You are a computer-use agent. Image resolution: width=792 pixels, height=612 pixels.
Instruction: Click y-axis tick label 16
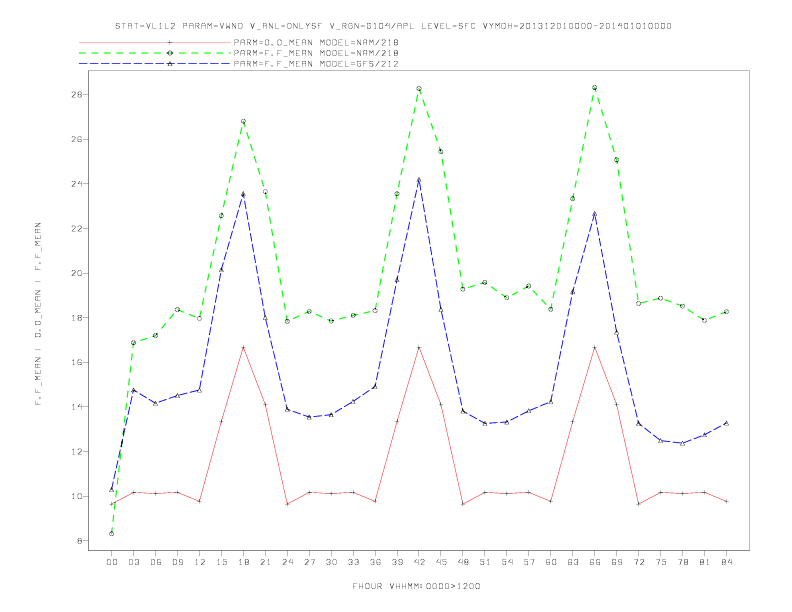[x=77, y=363]
